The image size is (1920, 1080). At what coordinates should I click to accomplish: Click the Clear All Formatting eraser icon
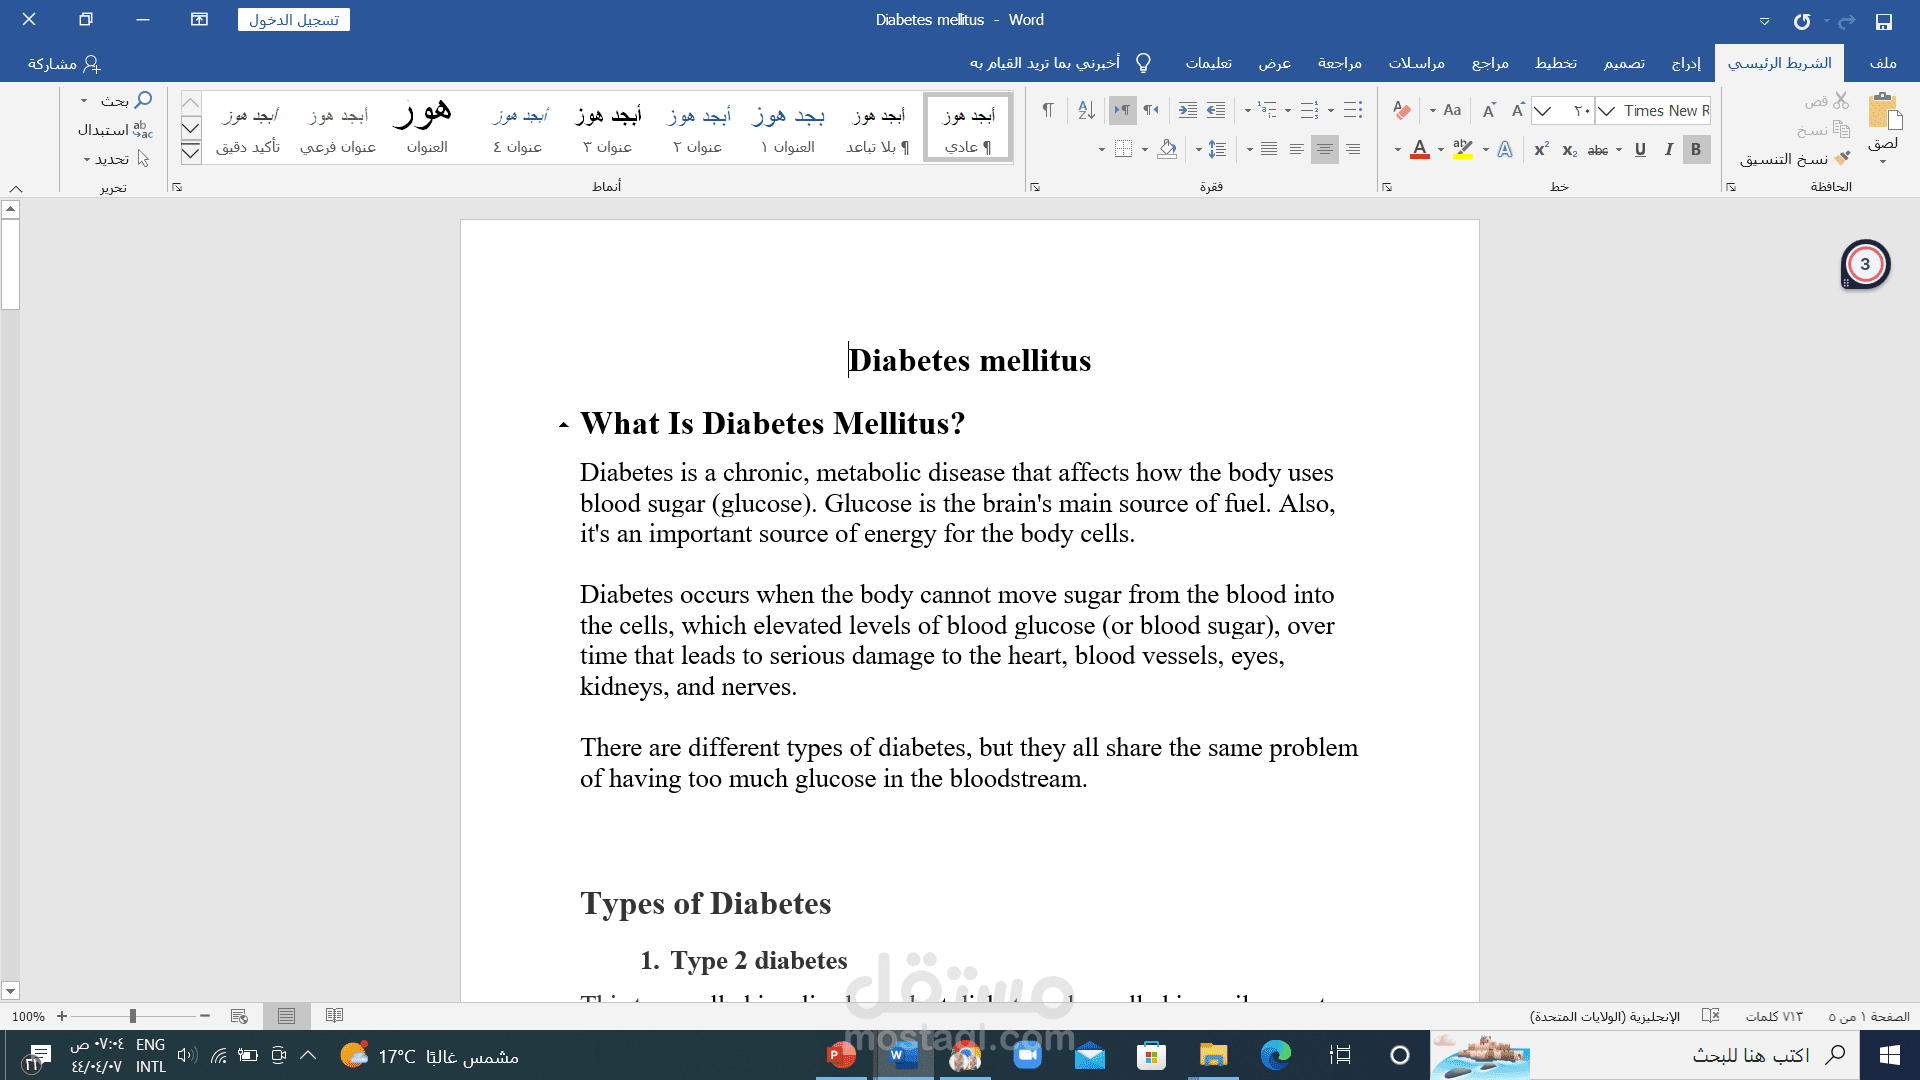(1402, 111)
